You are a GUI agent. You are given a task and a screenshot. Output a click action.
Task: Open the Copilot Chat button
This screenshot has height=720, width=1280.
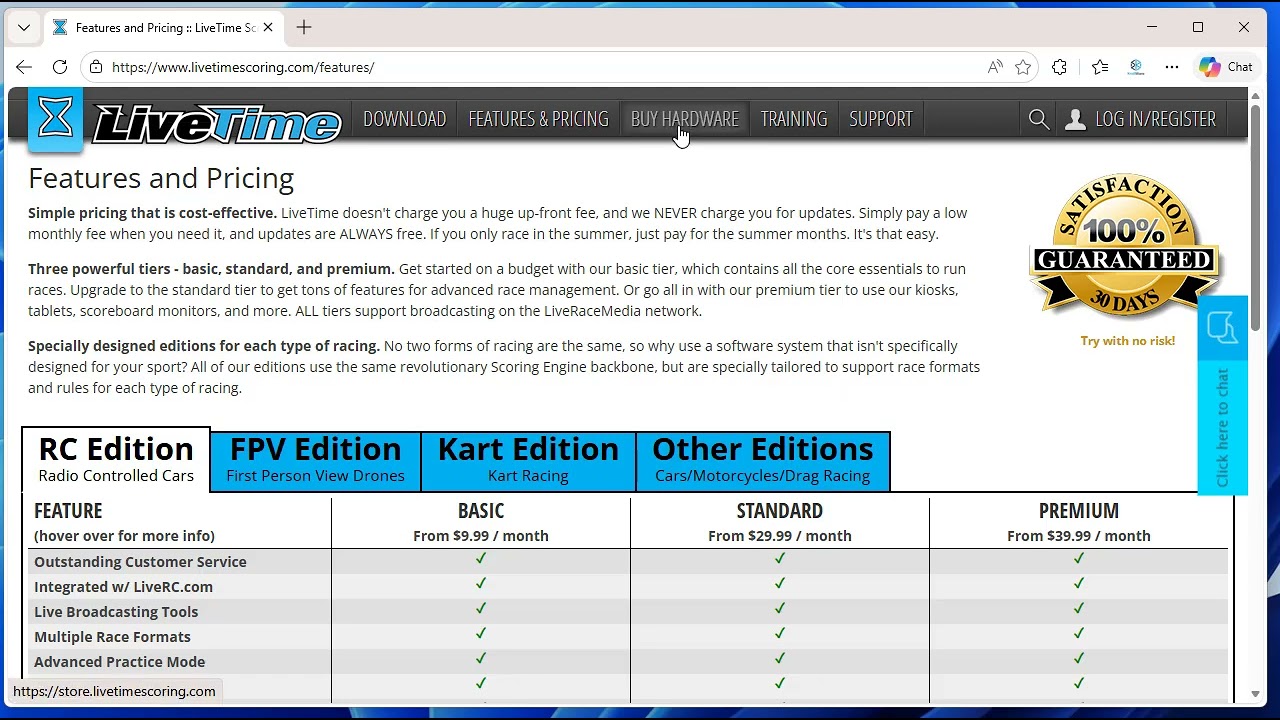click(1226, 67)
